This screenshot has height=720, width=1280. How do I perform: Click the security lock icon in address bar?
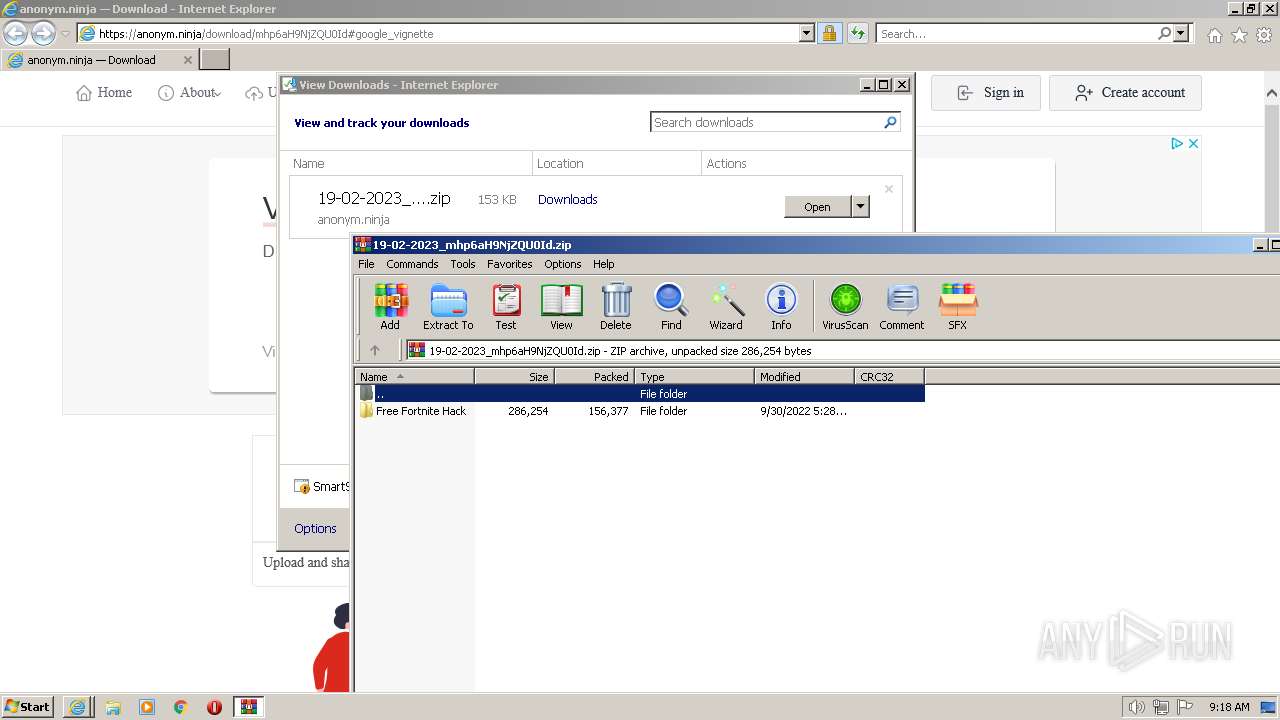click(829, 33)
